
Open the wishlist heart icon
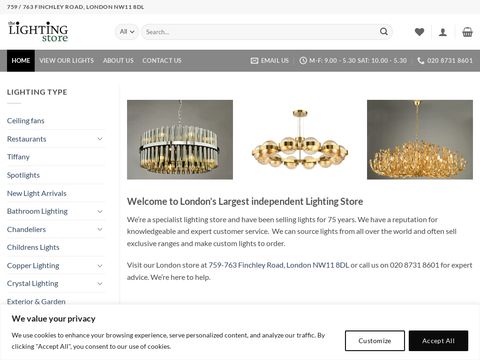coord(419,32)
